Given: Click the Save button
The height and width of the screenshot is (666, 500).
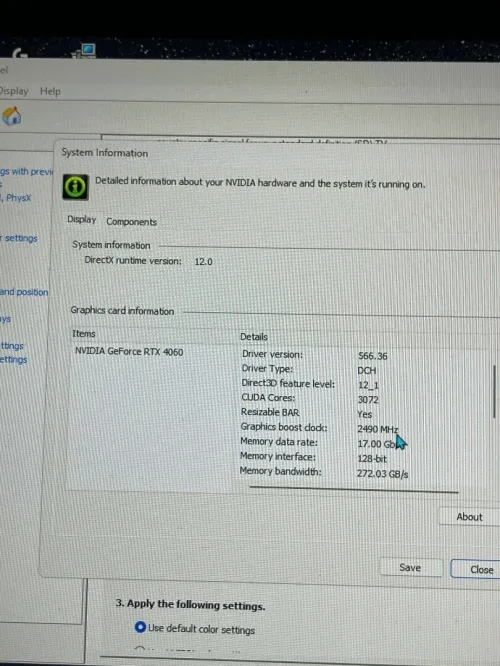Looking at the screenshot, I should pos(410,567).
